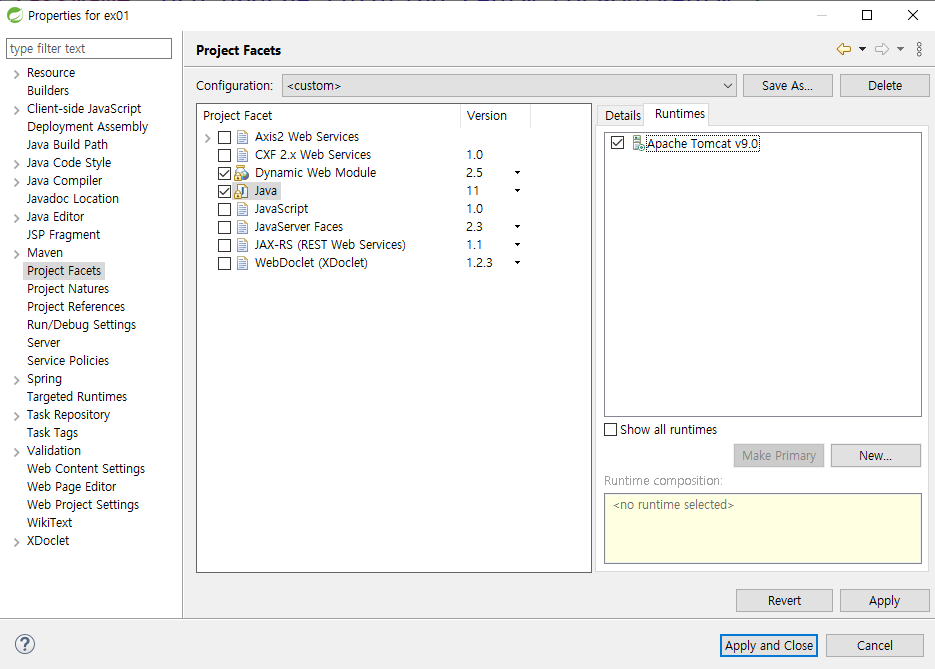Expand the XDoclet tree node
This screenshot has width=935, height=669.
click(17, 542)
